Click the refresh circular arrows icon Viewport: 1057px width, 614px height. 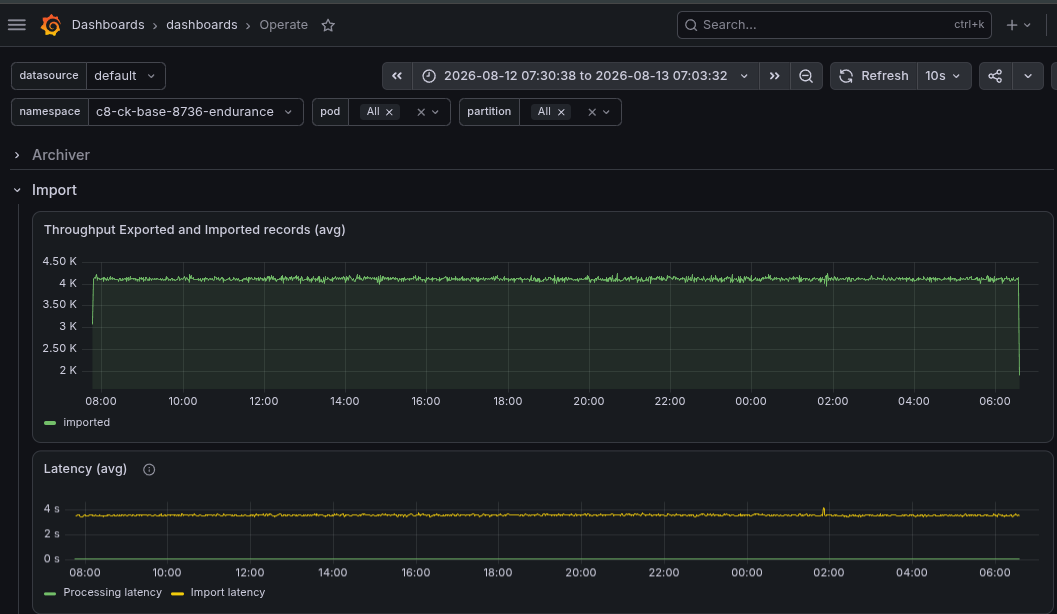(x=846, y=76)
